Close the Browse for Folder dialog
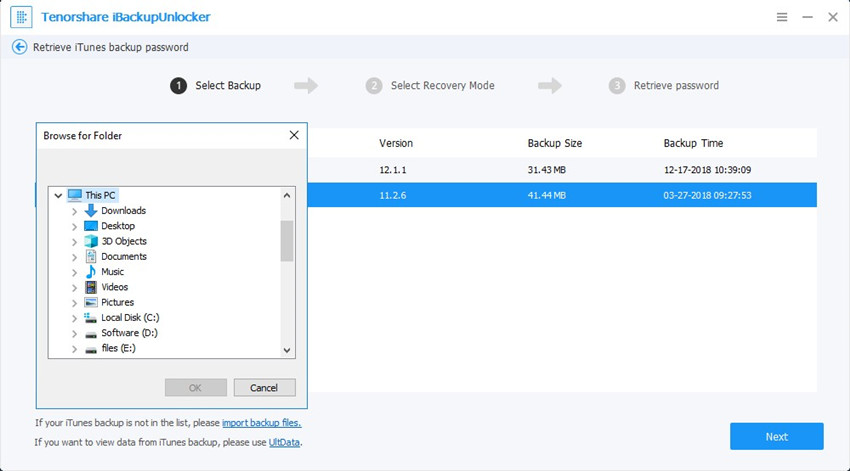Viewport: 850px width, 471px height. (294, 135)
